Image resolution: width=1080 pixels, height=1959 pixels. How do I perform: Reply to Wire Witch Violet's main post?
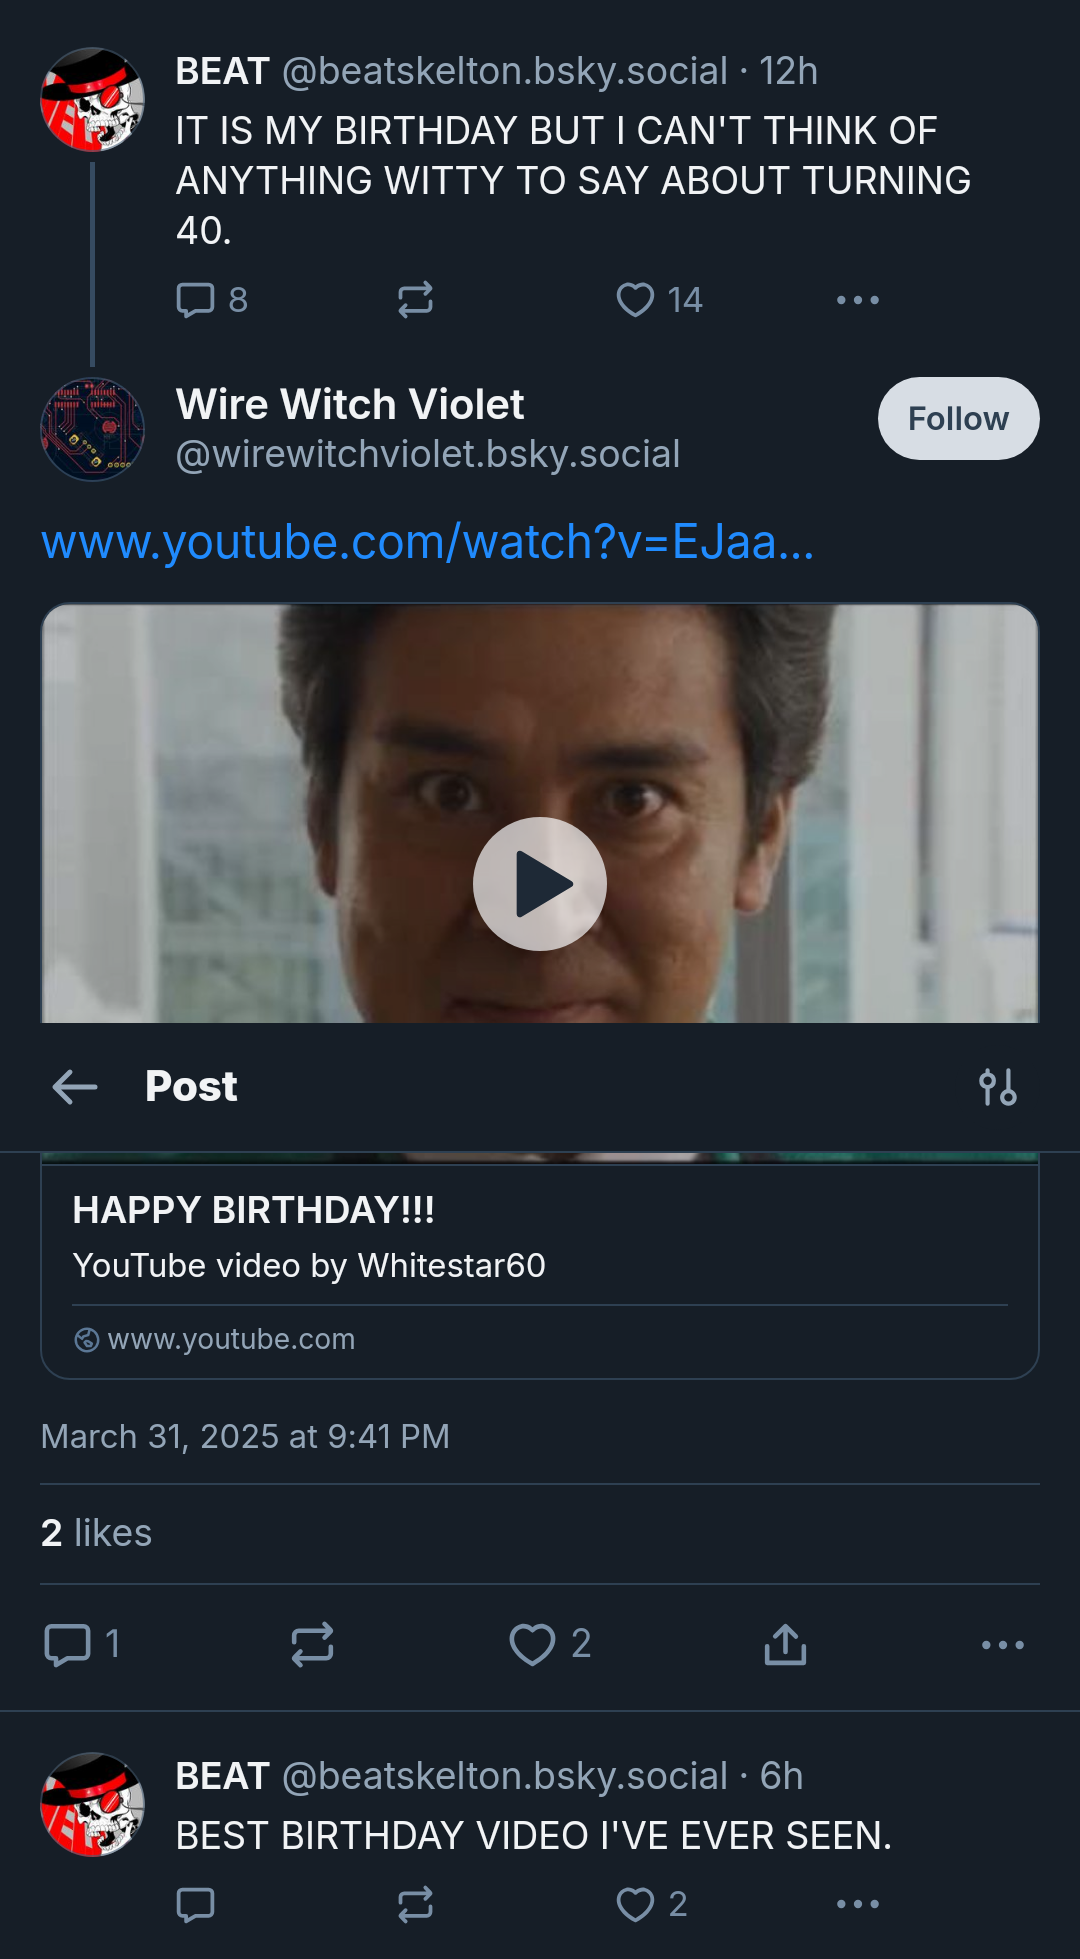coord(82,1644)
